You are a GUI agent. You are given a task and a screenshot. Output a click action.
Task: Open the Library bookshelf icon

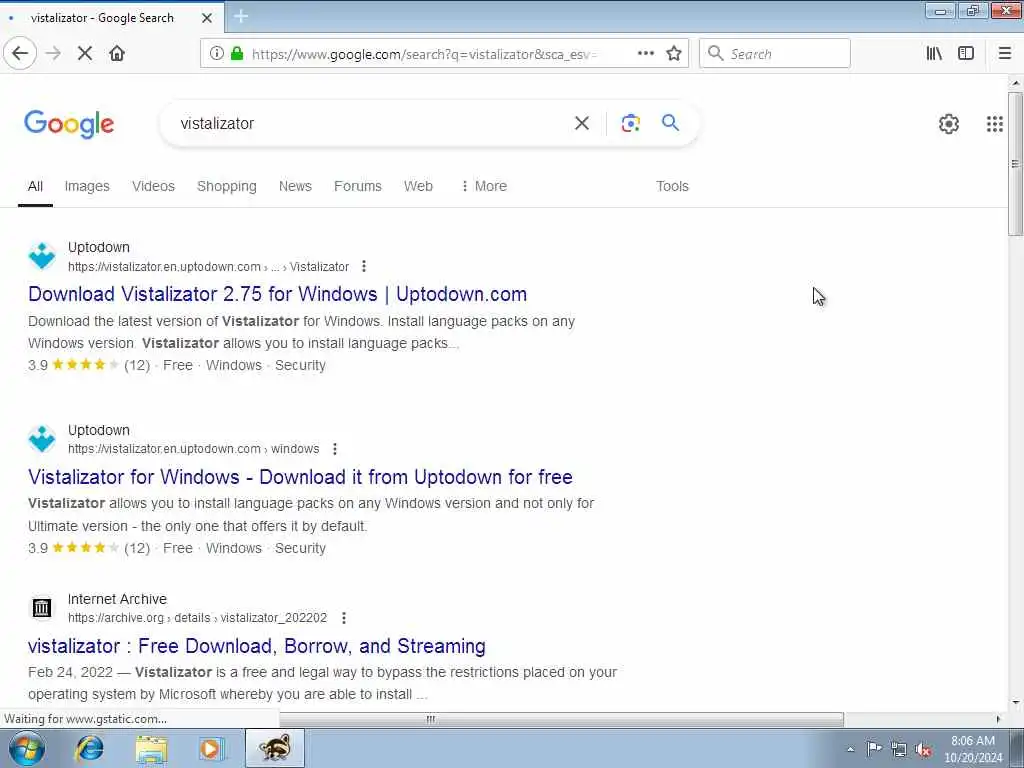click(934, 54)
